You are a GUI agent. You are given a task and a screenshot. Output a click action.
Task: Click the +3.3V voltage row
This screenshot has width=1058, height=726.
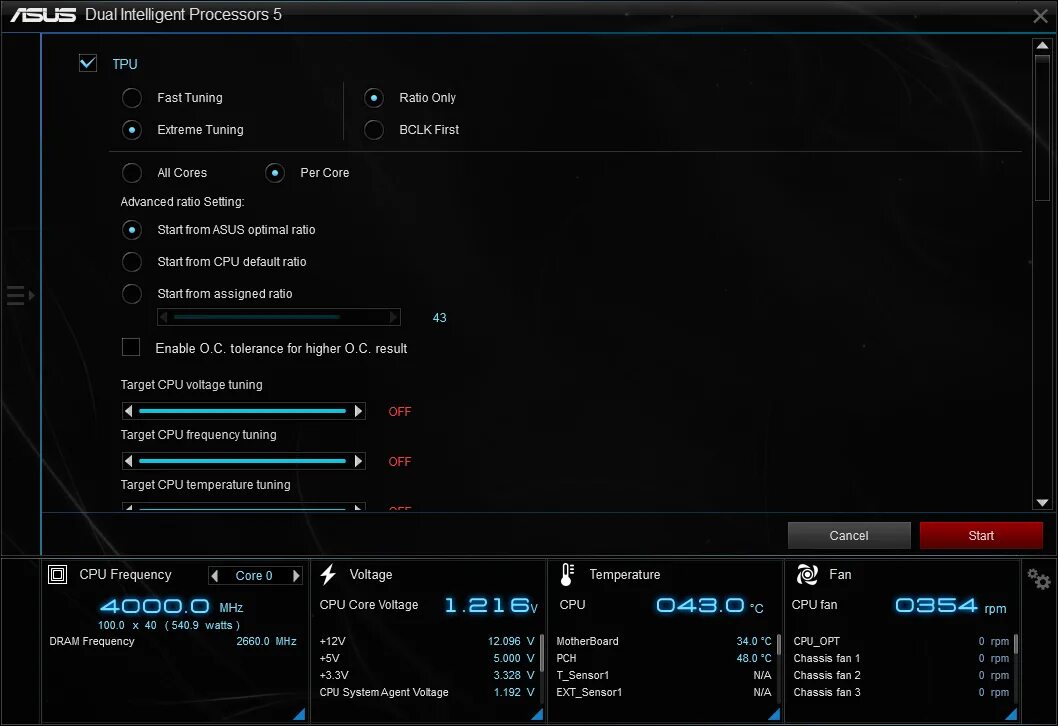(x=427, y=675)
